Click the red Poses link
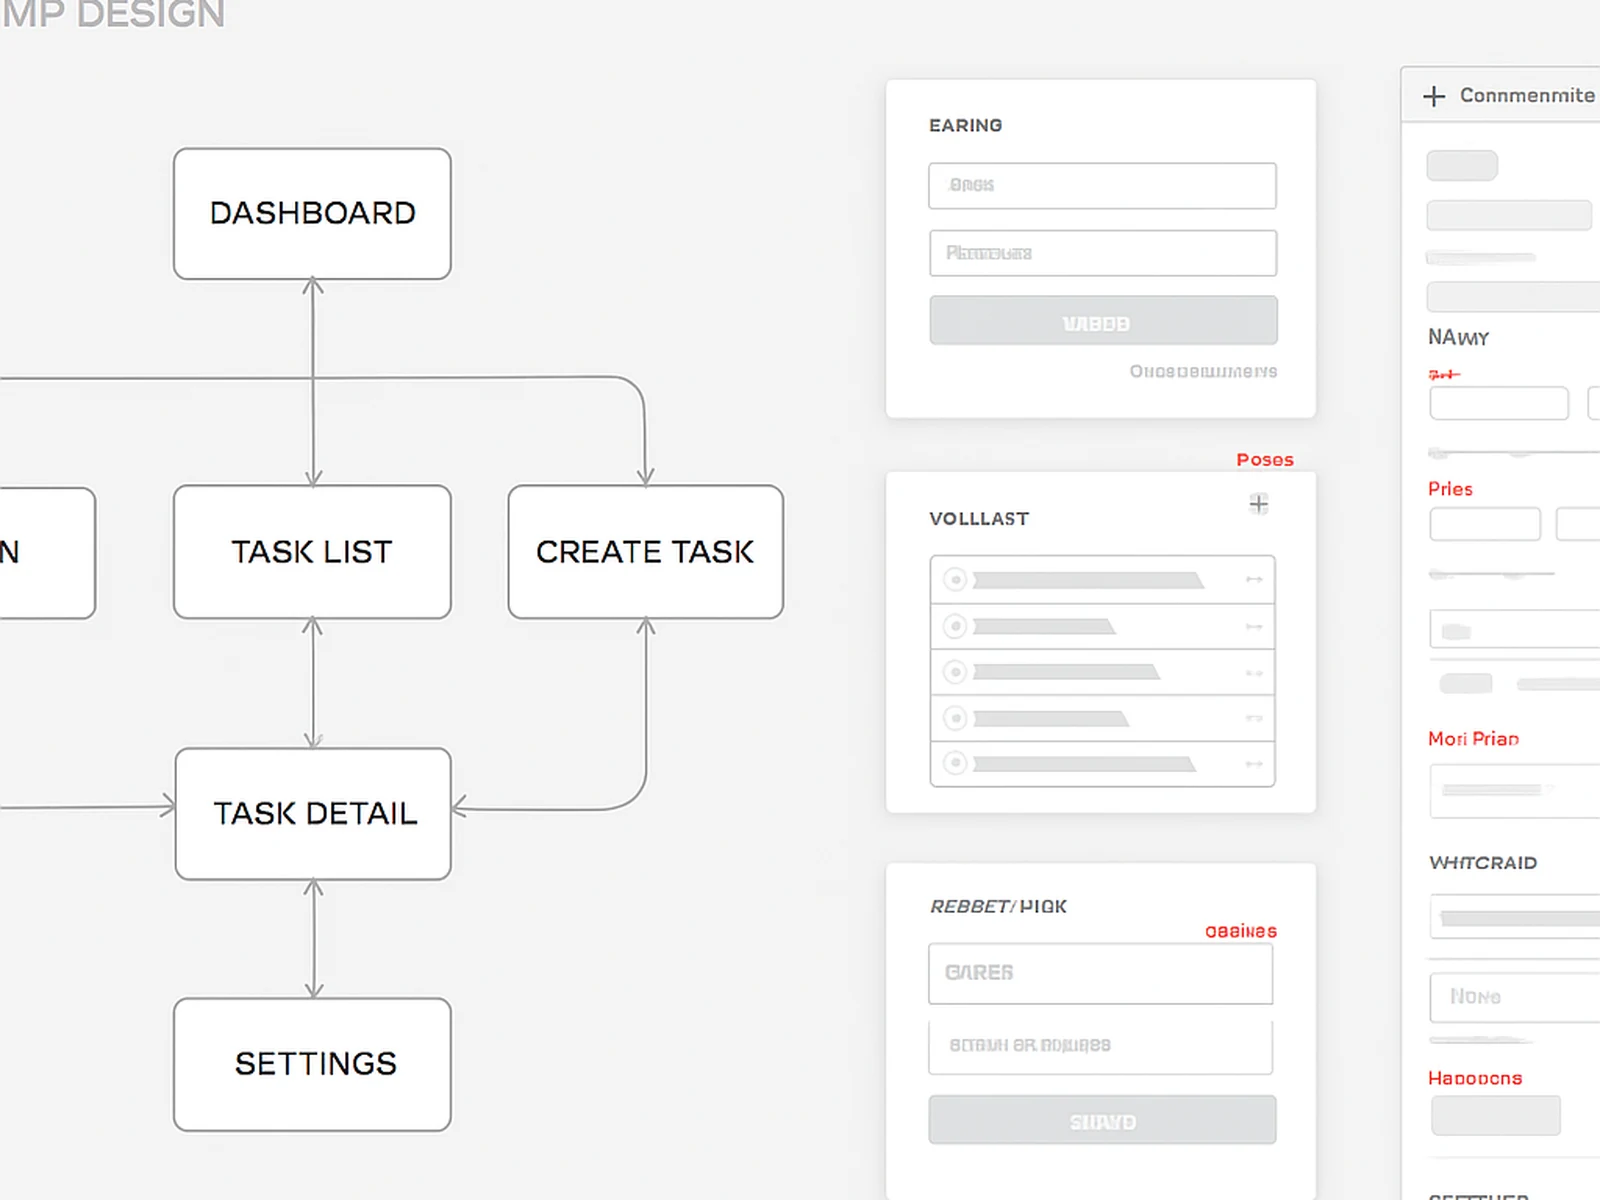 coord(1265,460)
